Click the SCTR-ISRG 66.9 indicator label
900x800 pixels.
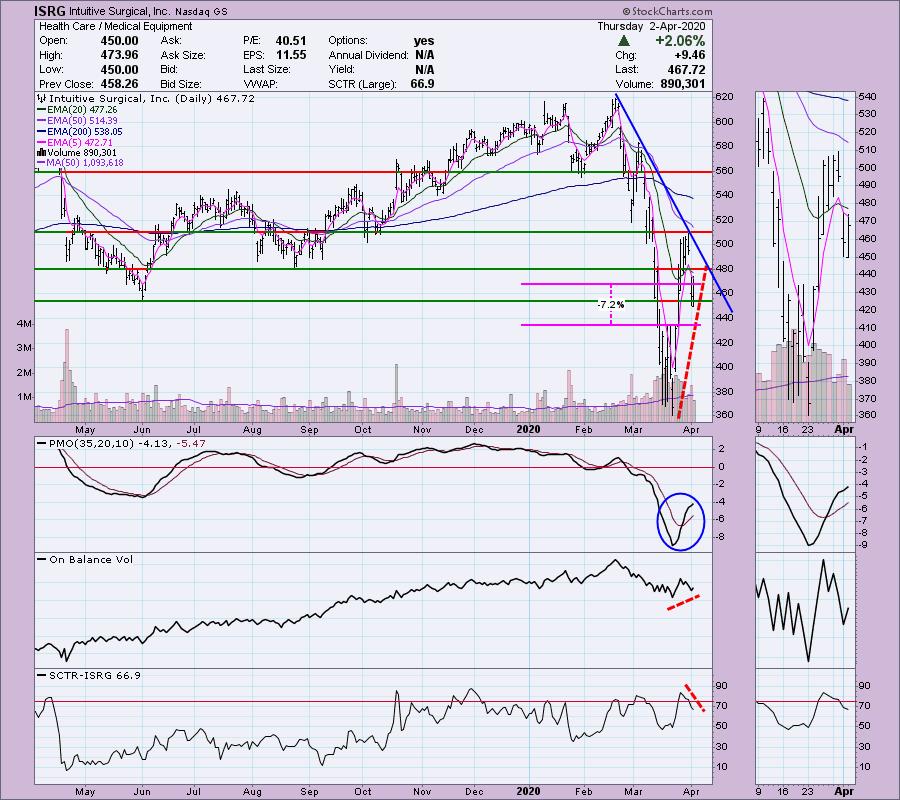pos(95,675)
